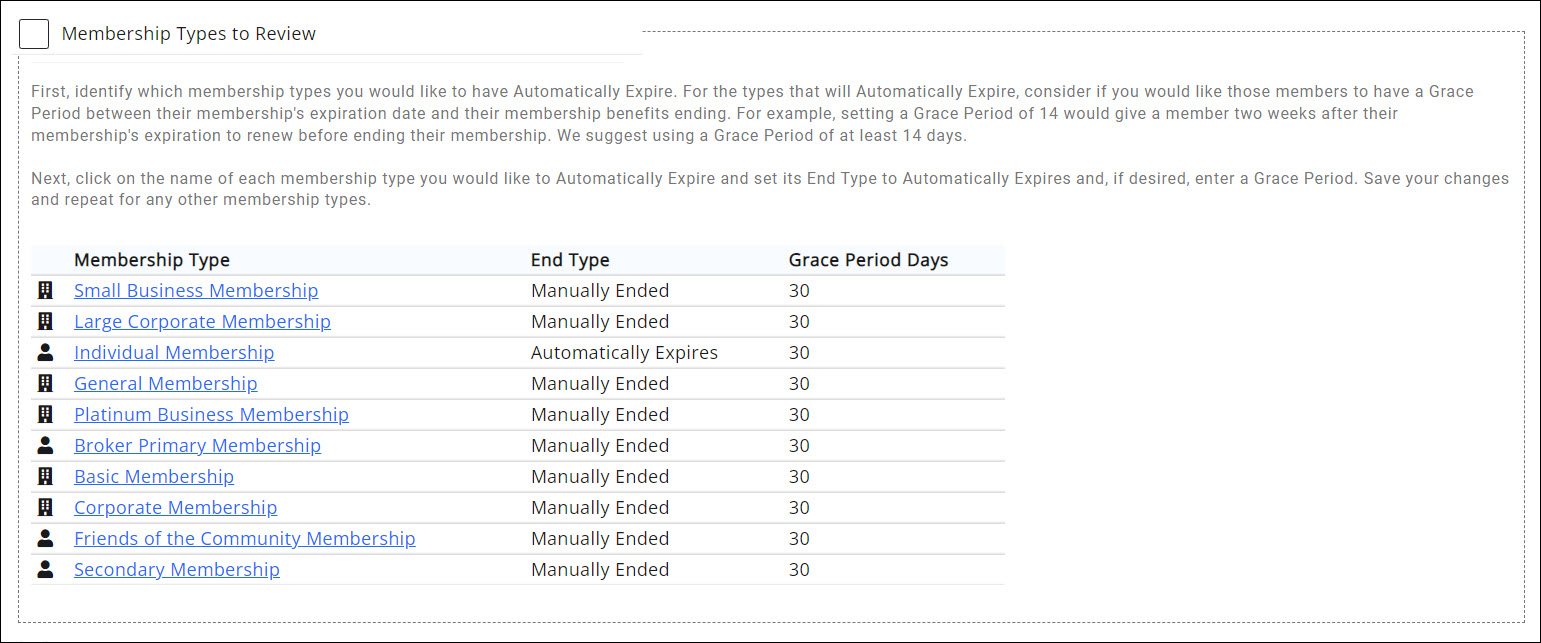1541x643 pixels.
Task: Click building icon beside Basic Membership
Action: pos(44,477)
